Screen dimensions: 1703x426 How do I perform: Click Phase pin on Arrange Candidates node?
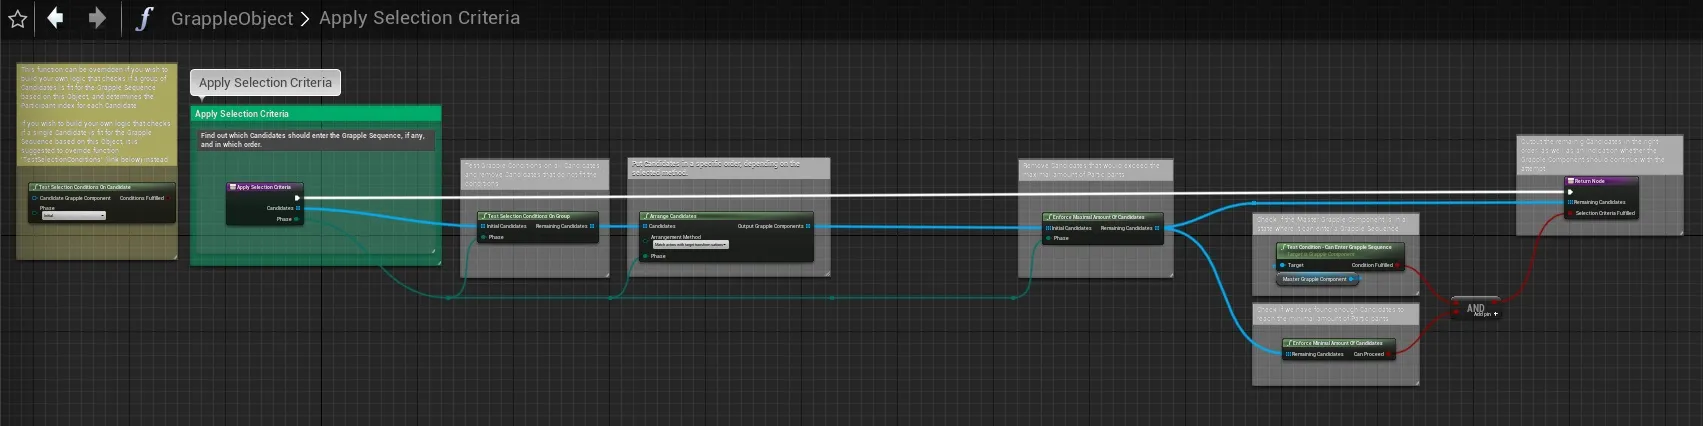[645, 256]
